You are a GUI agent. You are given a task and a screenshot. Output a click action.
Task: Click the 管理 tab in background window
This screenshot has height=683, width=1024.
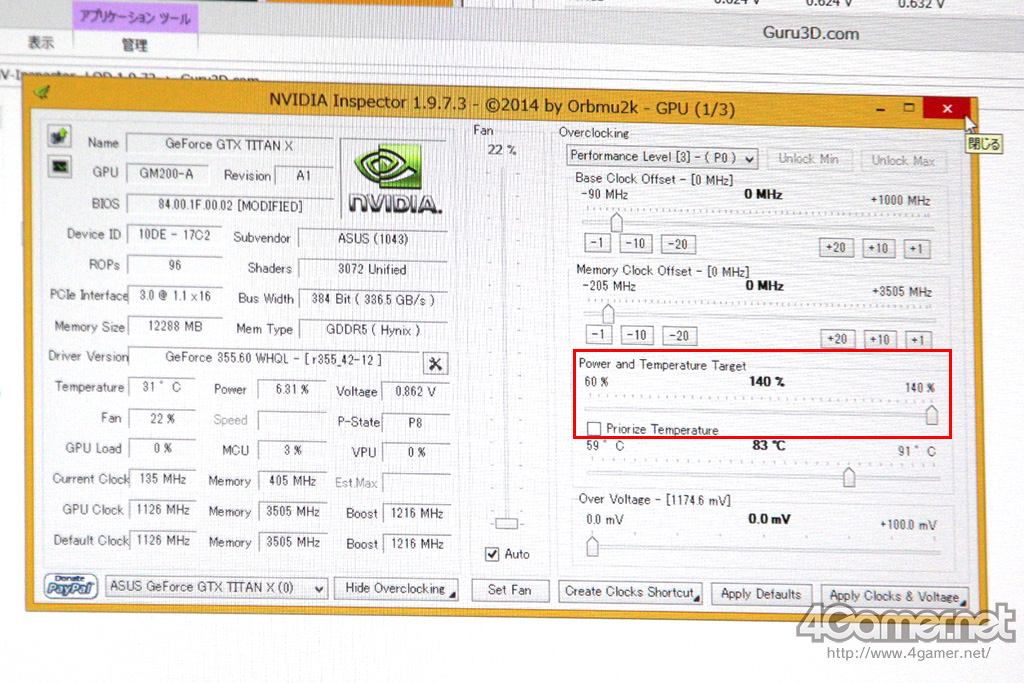pyautogui.click(x=135, y=45)
